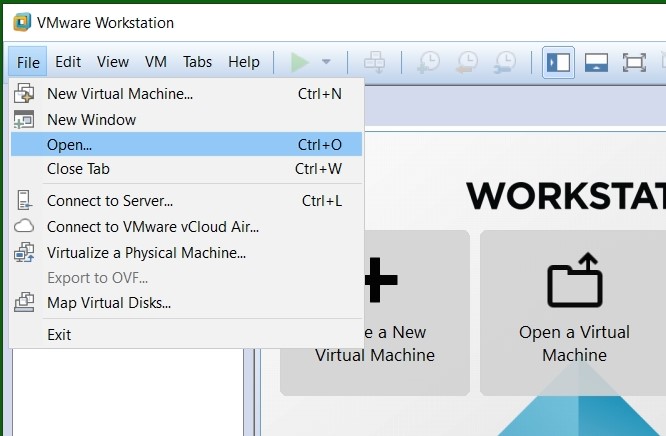Toggle the thumbnail bar view button

click(x=596, y=62)
